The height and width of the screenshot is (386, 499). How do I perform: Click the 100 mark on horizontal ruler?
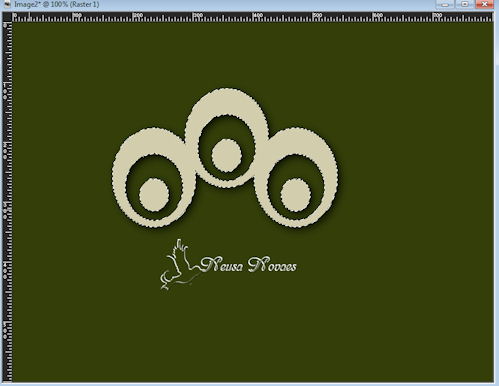(77, 16)
